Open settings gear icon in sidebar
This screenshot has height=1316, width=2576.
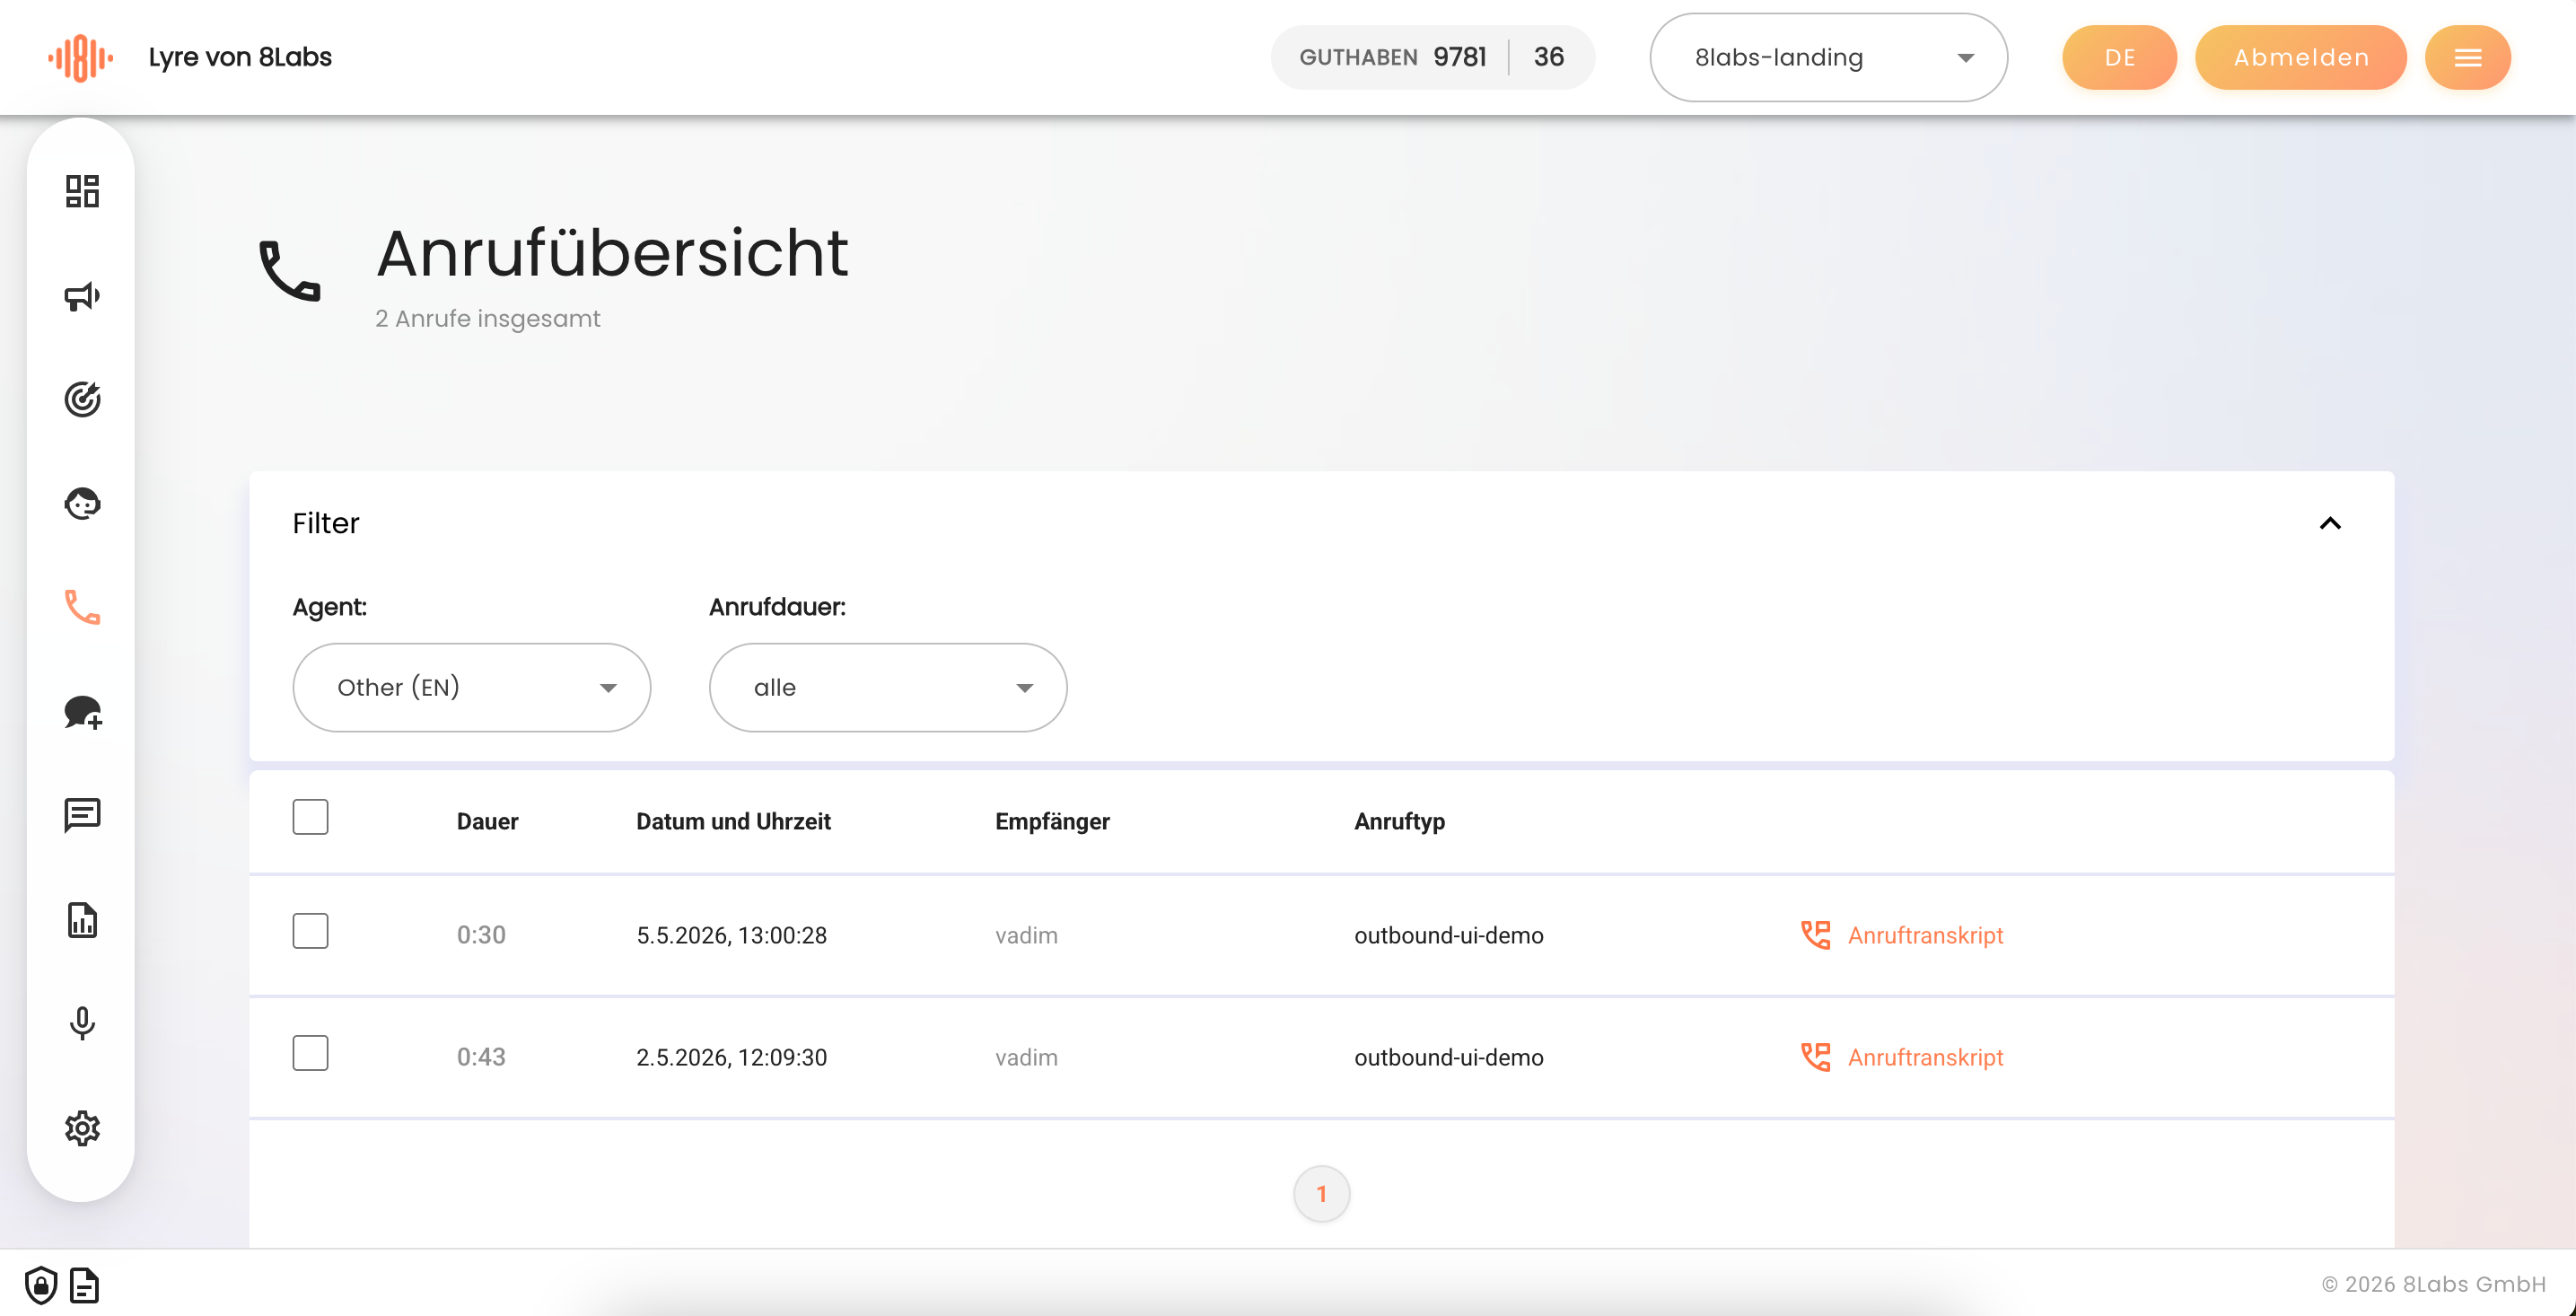tap(82, 1128)
